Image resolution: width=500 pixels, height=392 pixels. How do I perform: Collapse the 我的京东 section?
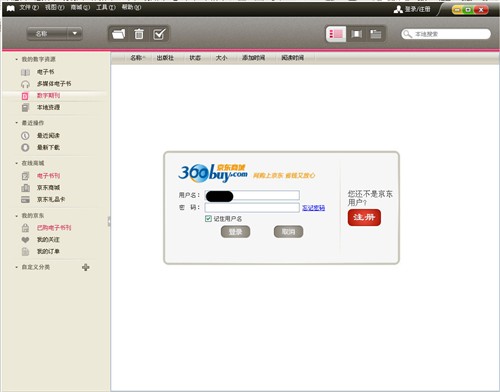(x=16, y=216)
